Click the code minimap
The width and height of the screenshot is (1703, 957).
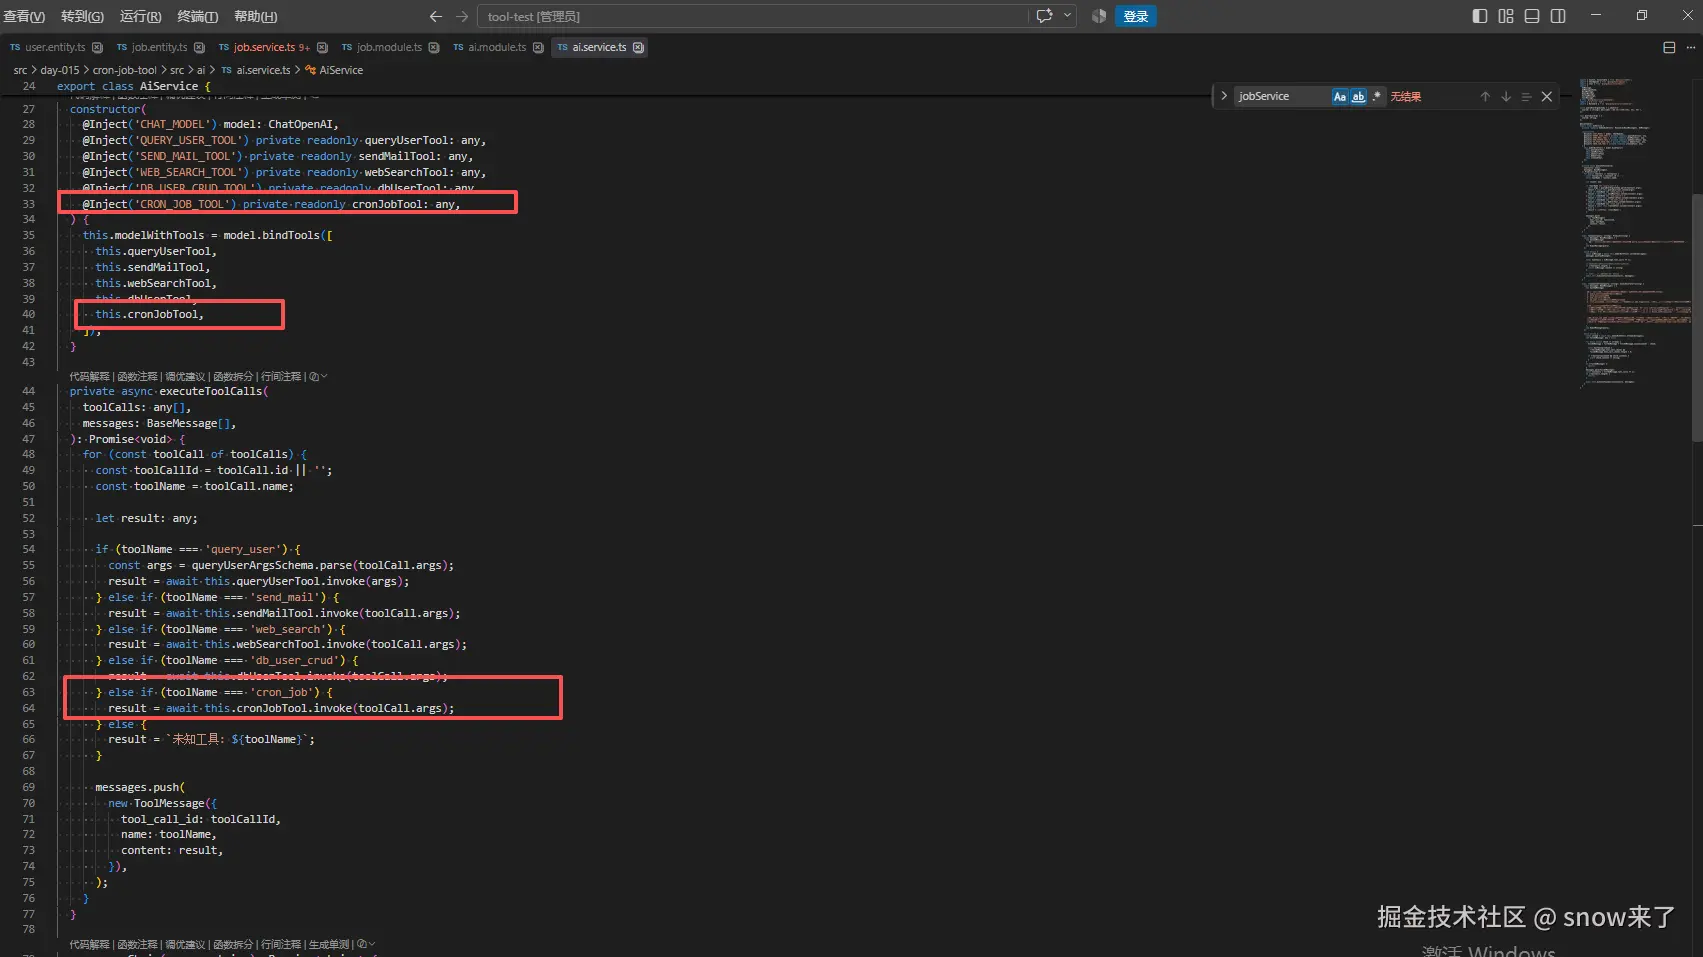click(x=1635, y=232)
